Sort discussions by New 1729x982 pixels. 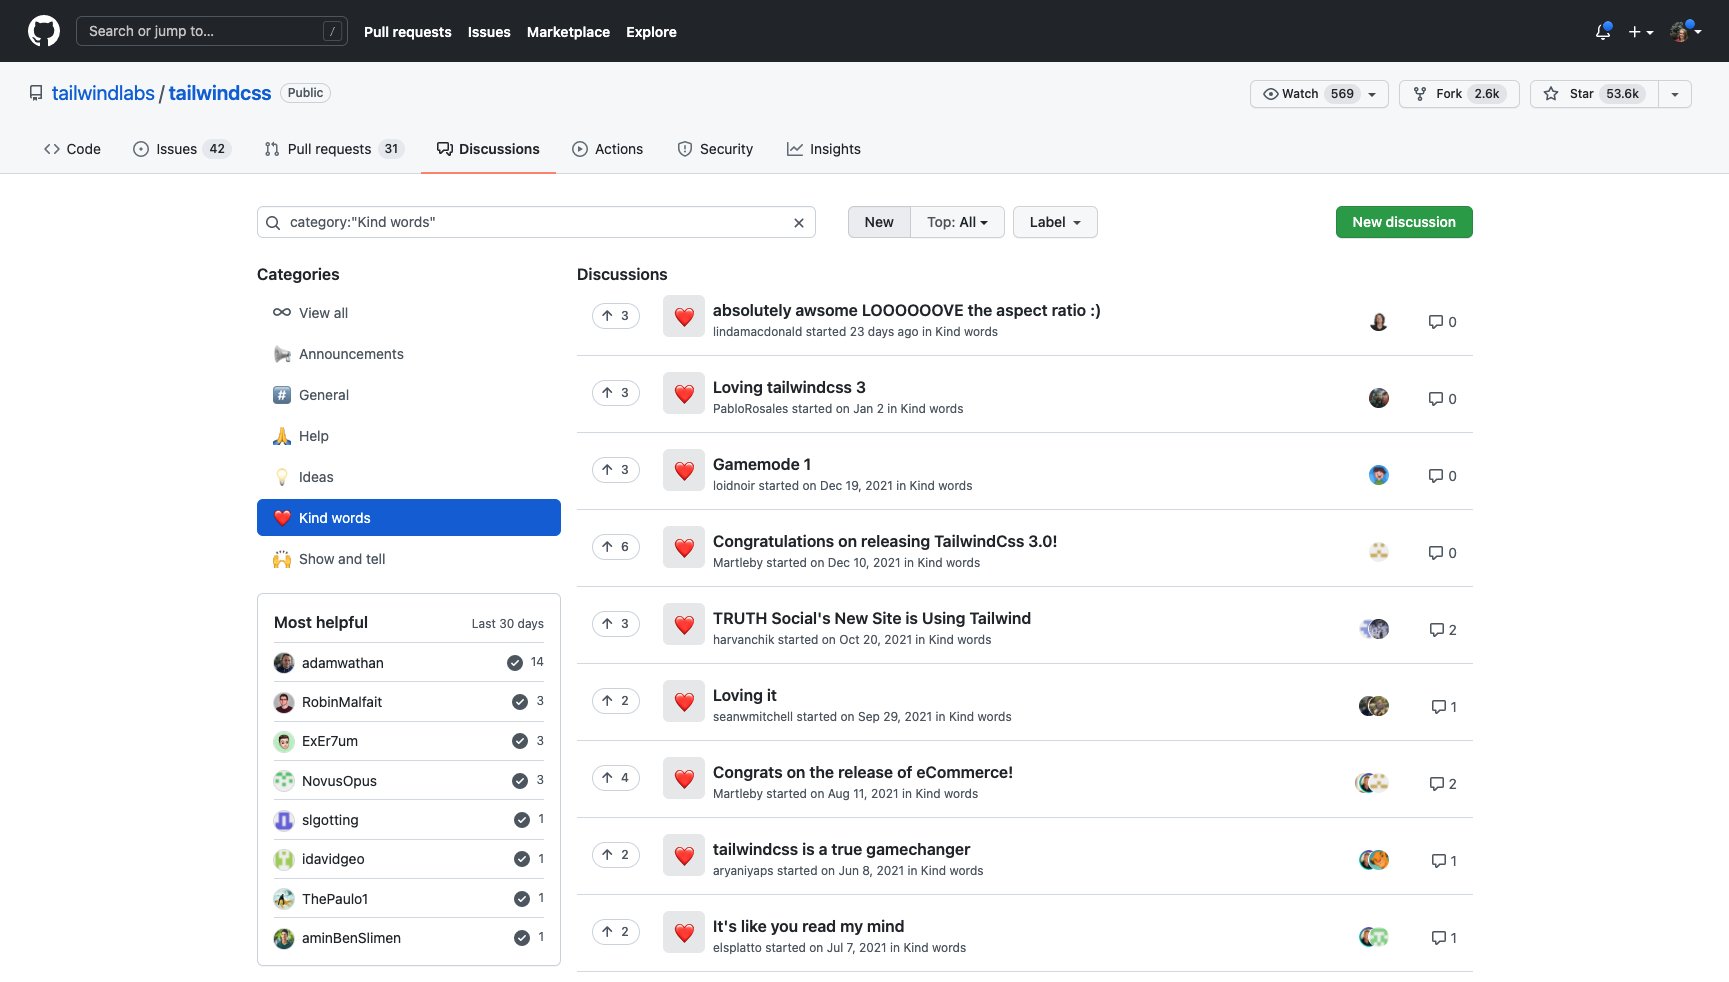click(879, 222)
